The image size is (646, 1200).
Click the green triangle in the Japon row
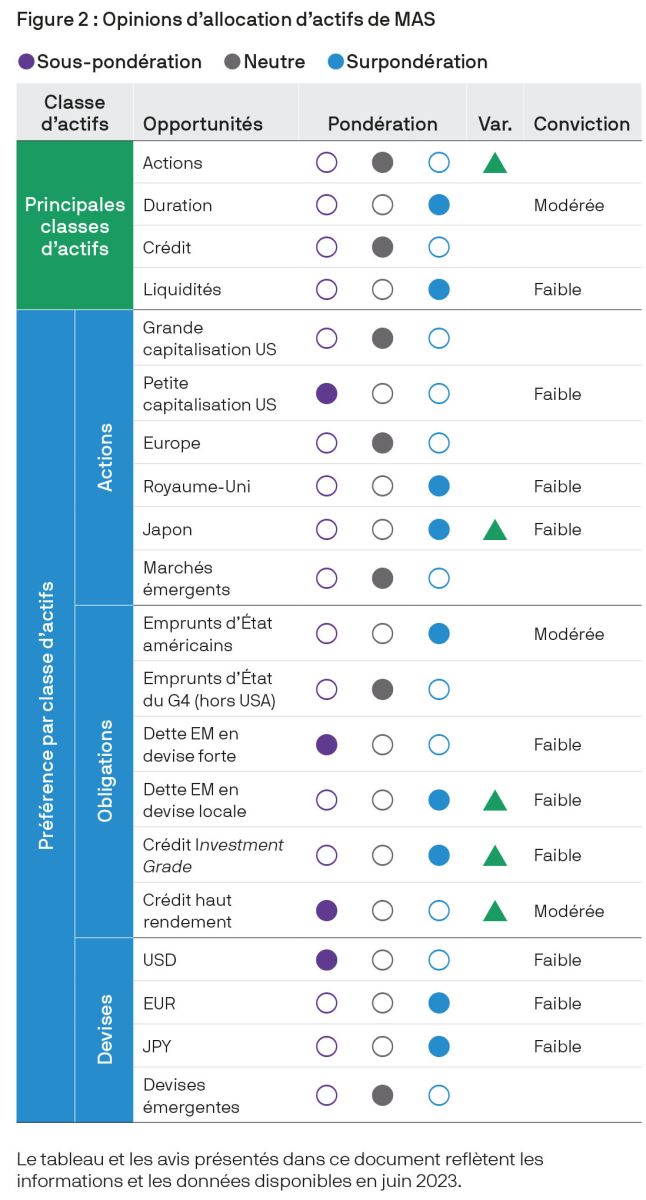(x=494, y=530)
